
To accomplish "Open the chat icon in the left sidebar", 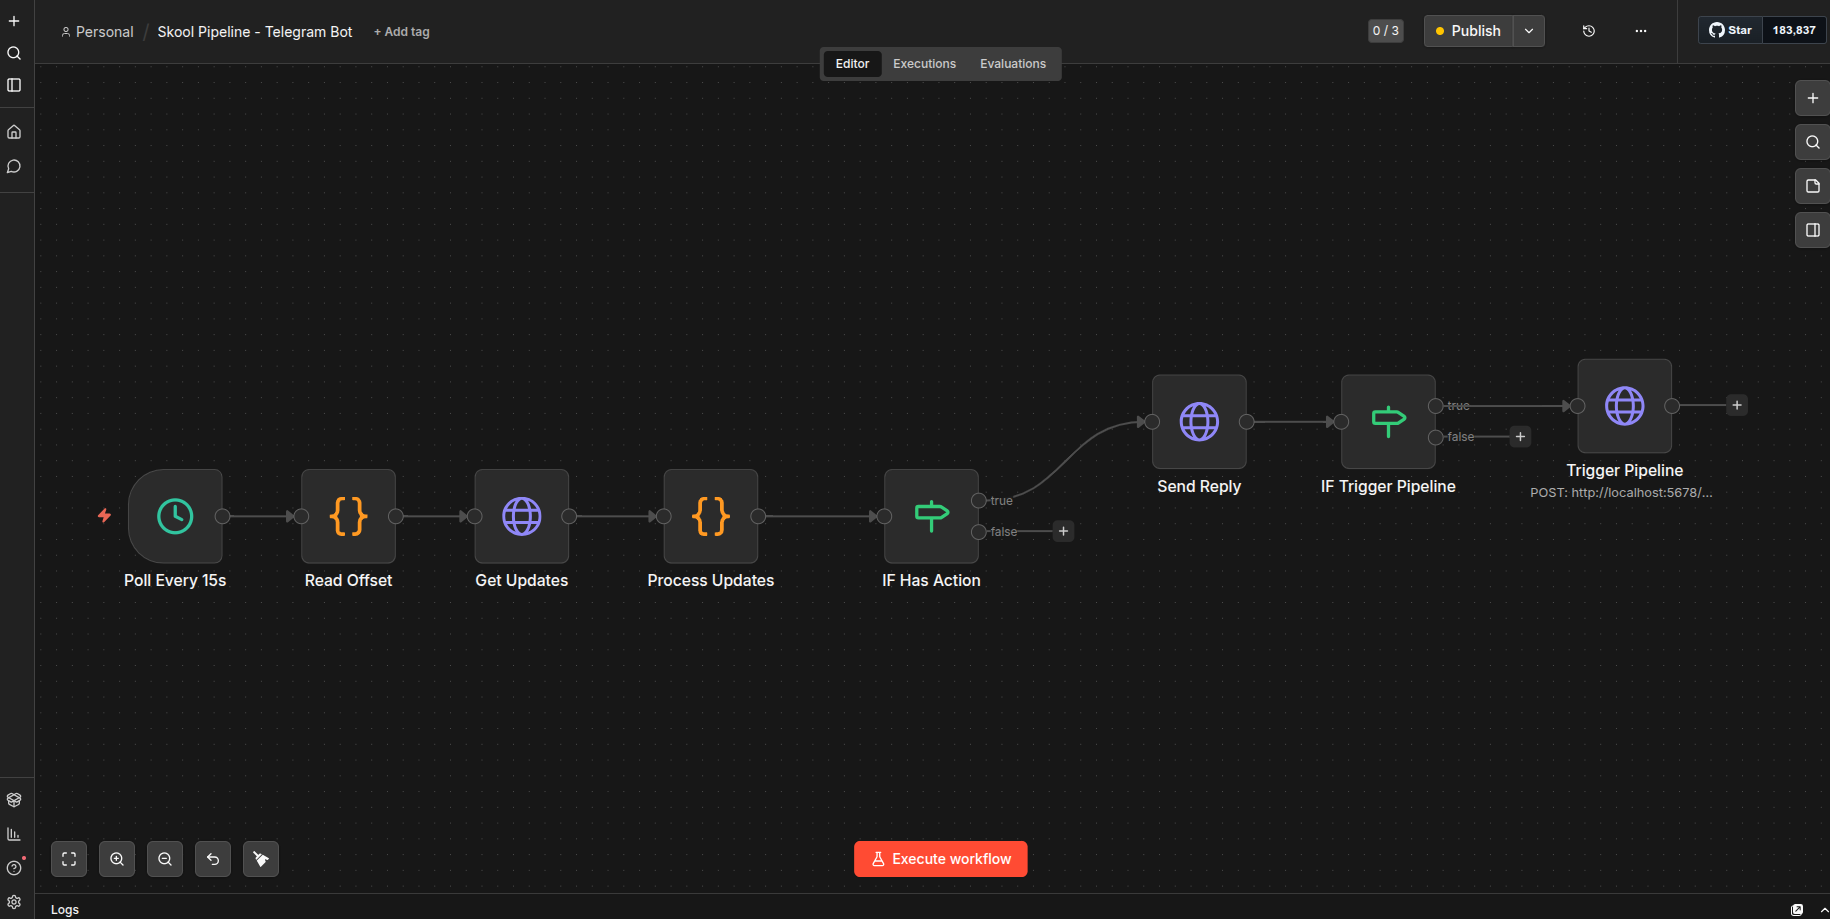I will pyautogui.click(x=14, y=167).
